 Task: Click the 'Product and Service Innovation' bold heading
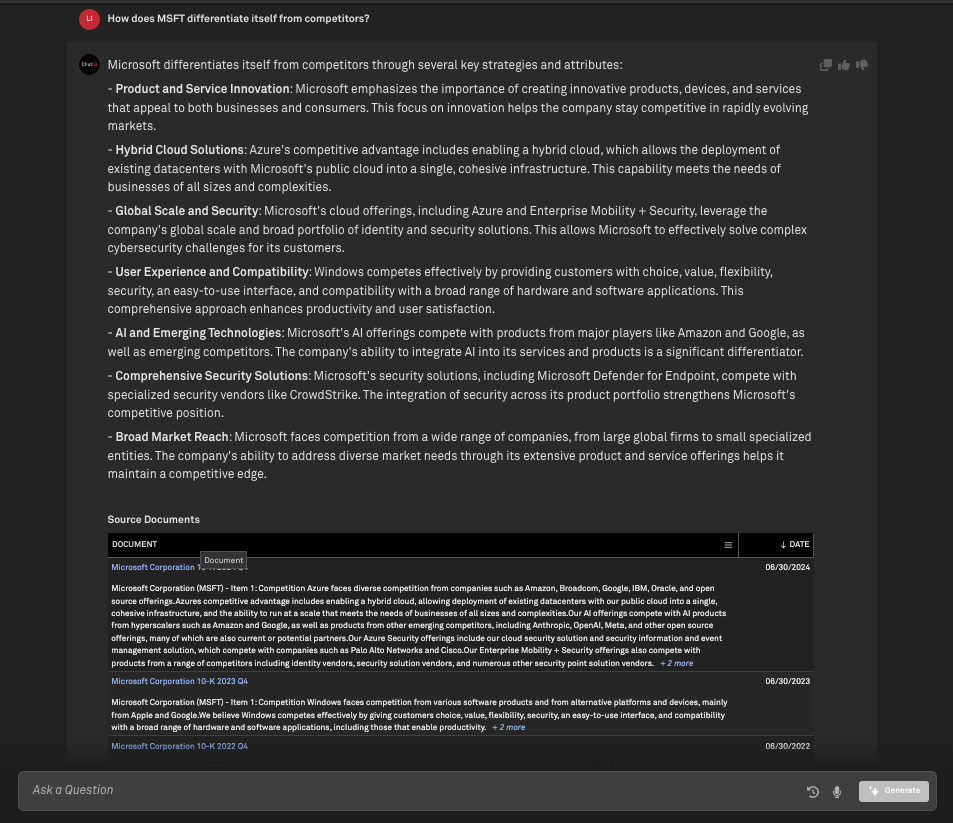pos(202,89)
